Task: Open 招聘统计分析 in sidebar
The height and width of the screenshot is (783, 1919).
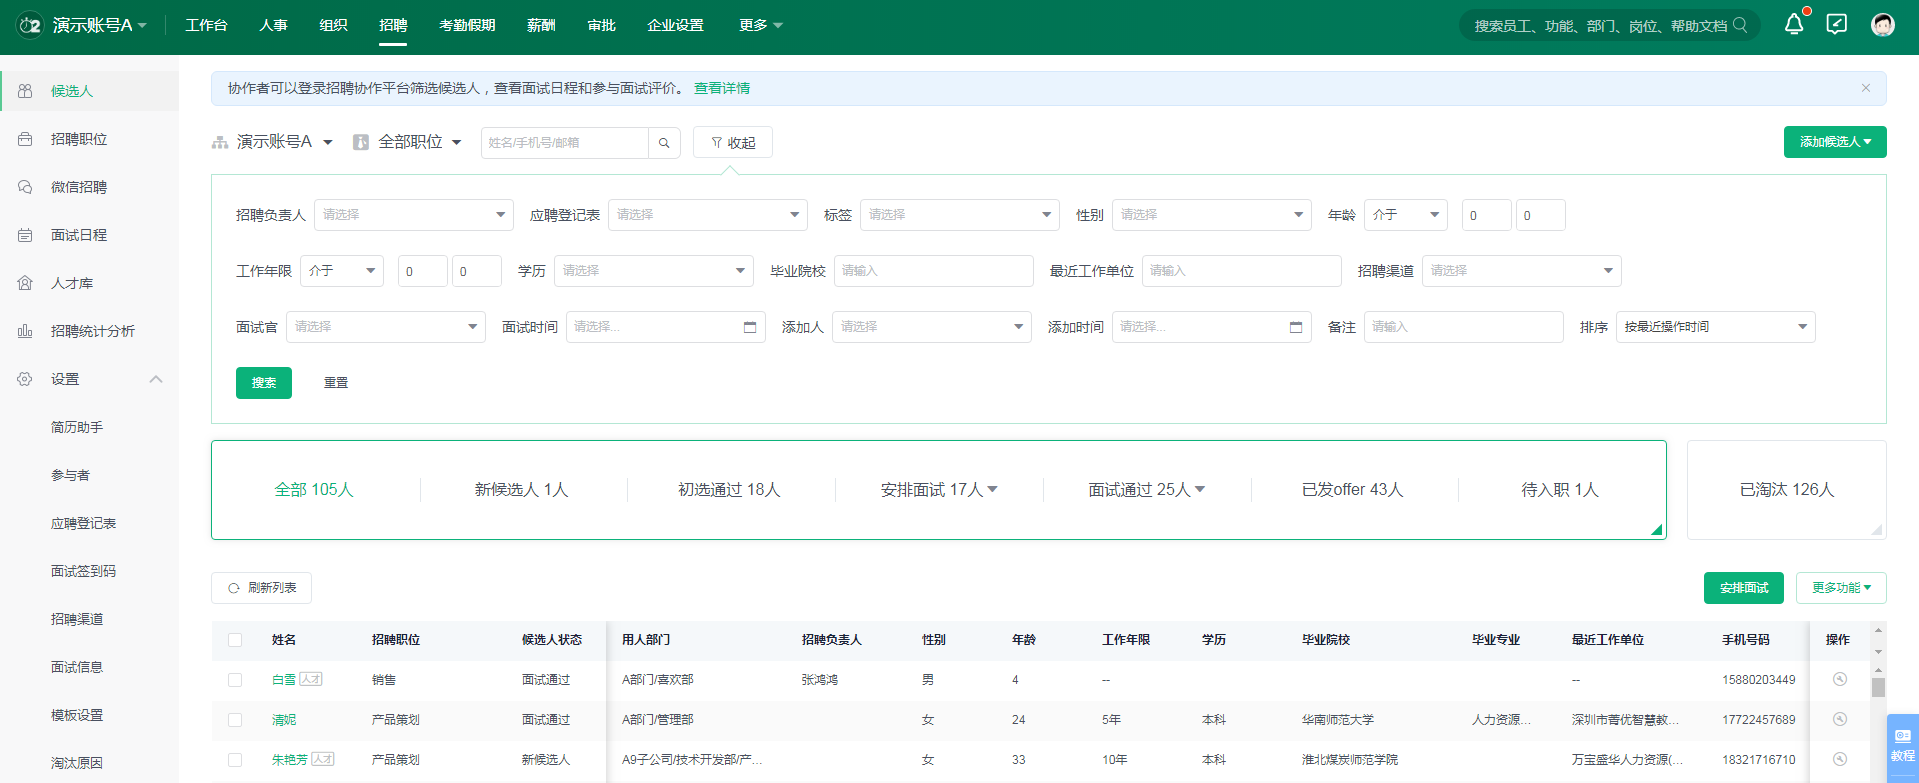Action: pos(93,331)
